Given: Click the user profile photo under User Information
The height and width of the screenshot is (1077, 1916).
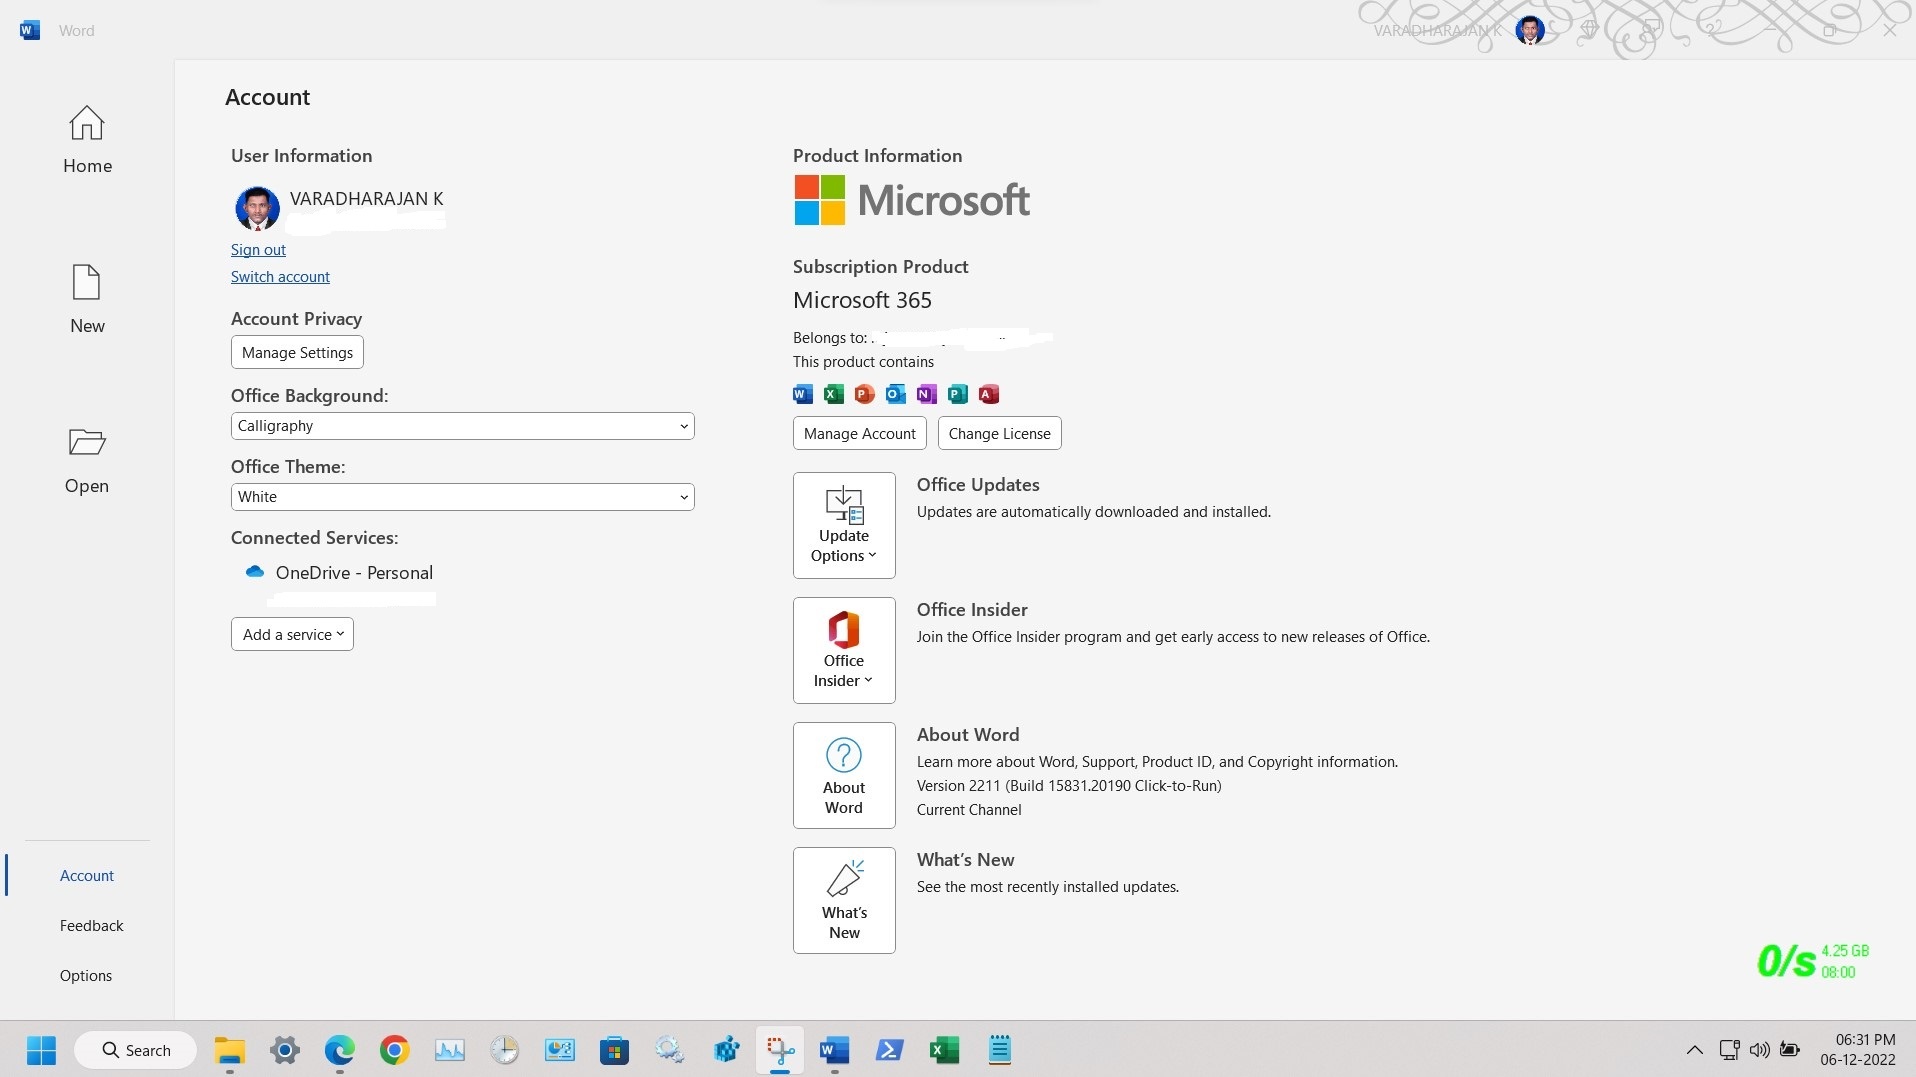Looking at the screenshot, I should coord(257,208).
